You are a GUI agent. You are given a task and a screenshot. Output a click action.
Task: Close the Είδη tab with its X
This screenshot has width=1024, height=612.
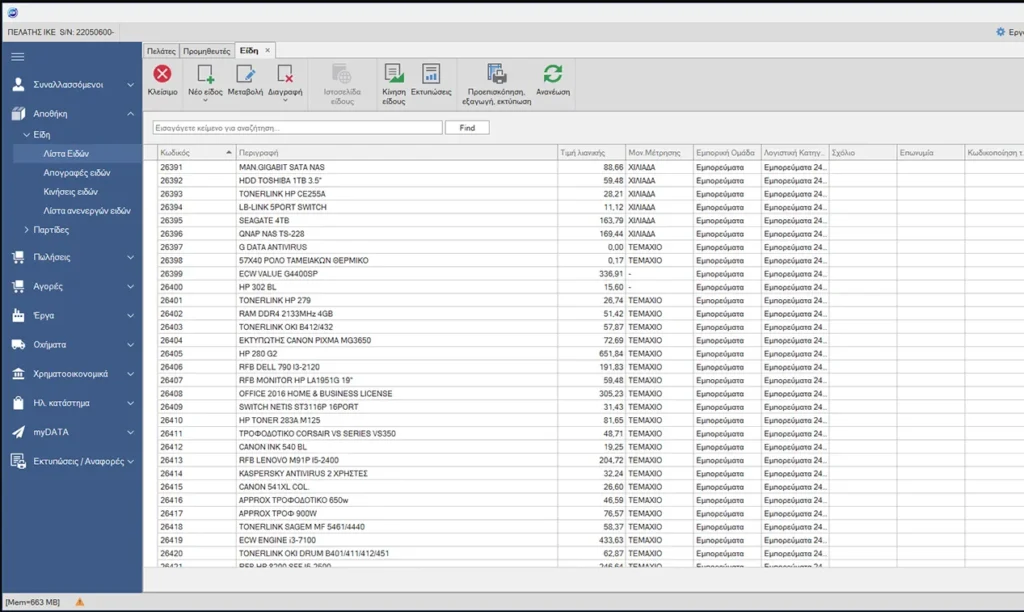pyautogui.click(x=268, y=50)
